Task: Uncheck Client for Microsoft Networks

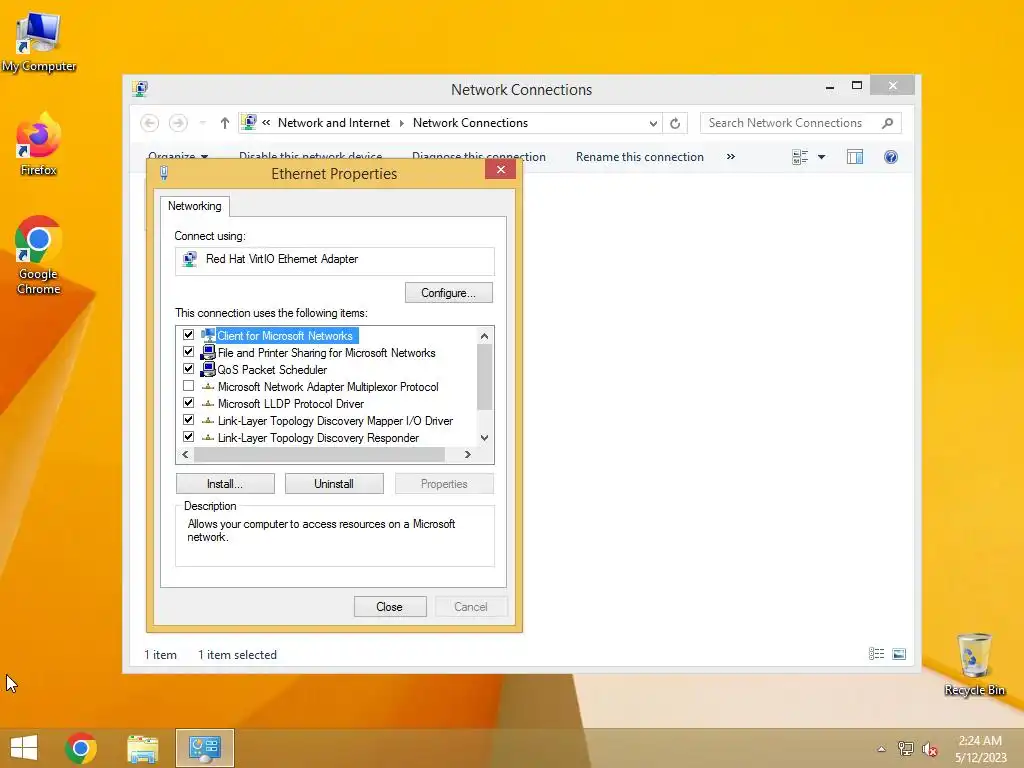Action: click(189, 334)
